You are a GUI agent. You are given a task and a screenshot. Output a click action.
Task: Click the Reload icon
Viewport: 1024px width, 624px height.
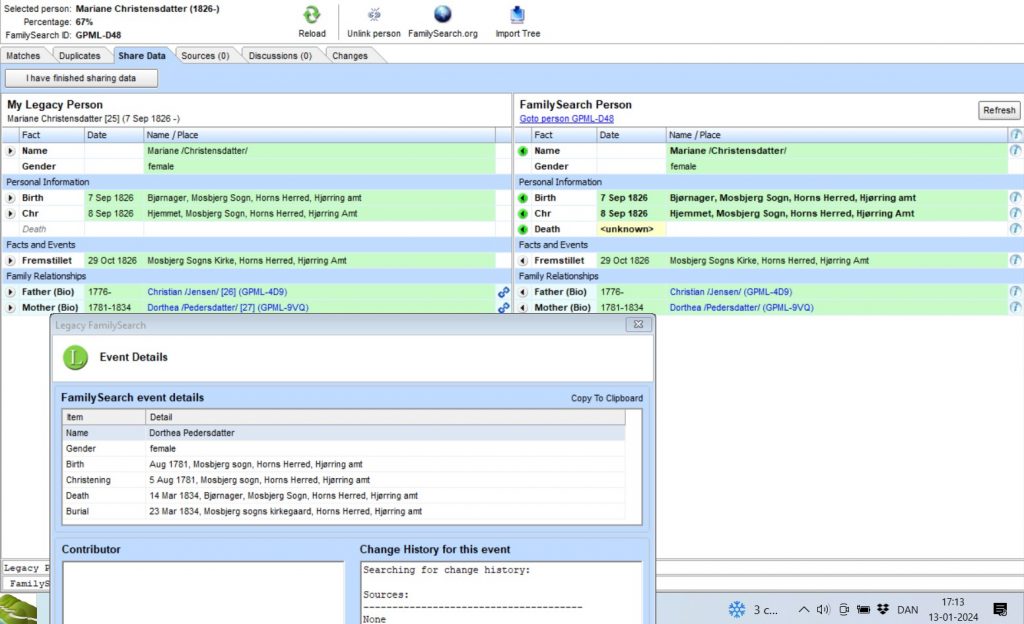tap(312, 15)
